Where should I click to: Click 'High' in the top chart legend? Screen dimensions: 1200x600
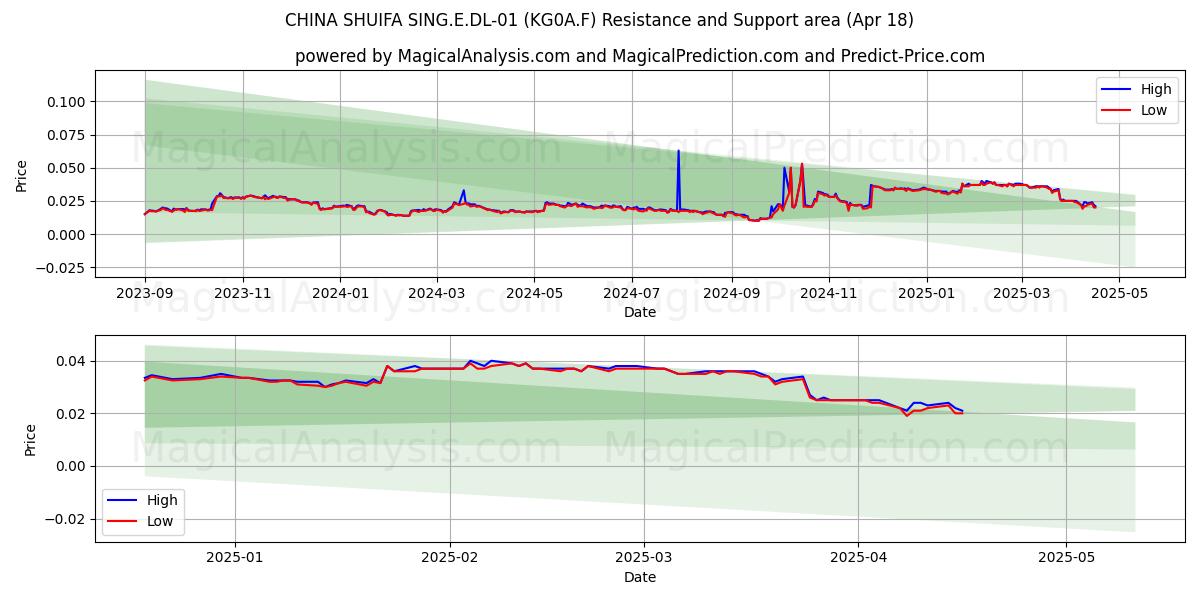tap(1156, 89)
